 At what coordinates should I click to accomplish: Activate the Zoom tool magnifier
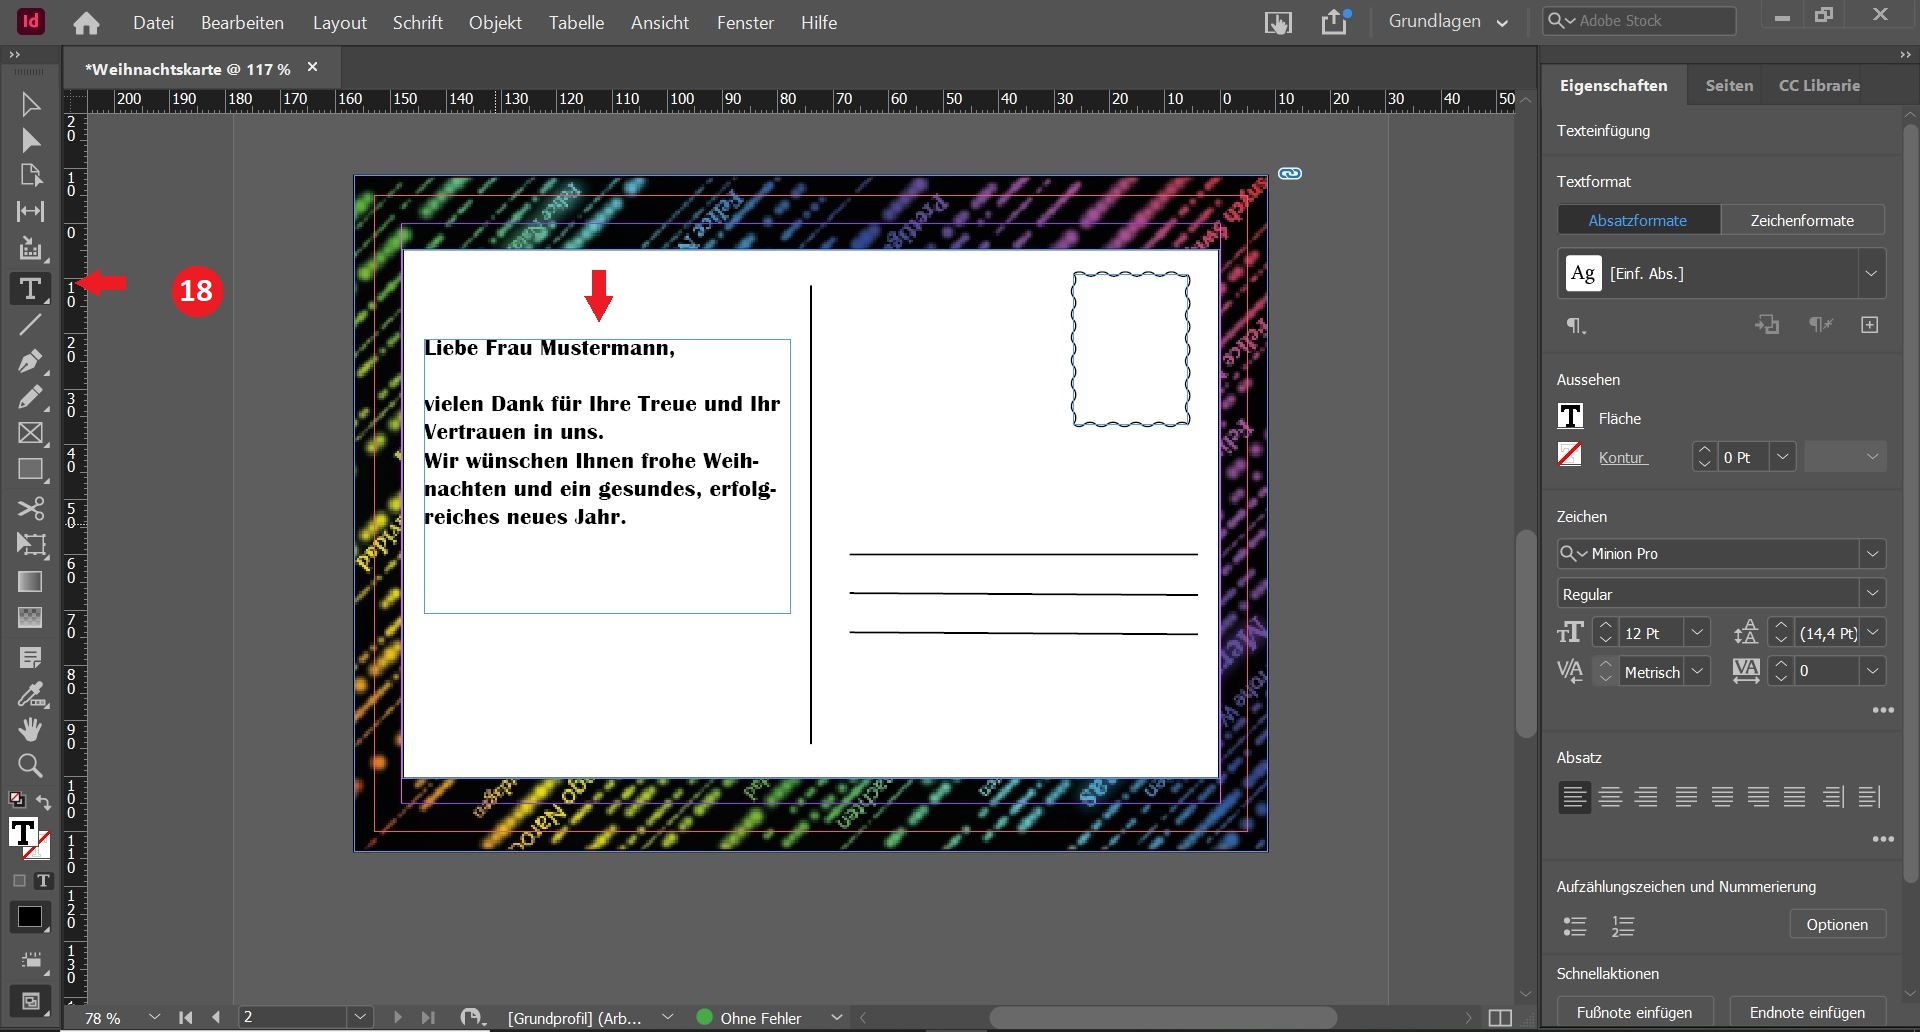[30, 766]
